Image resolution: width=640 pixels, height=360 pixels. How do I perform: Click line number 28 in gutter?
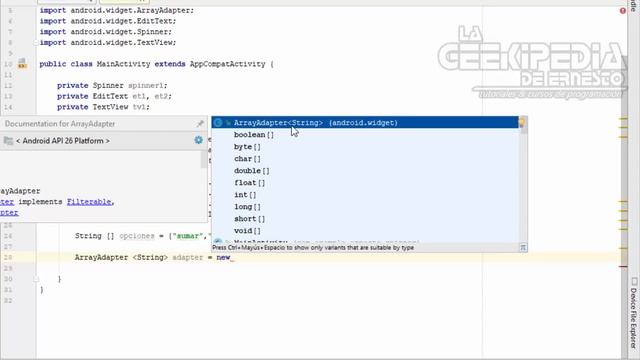click(x=8, y=258)
